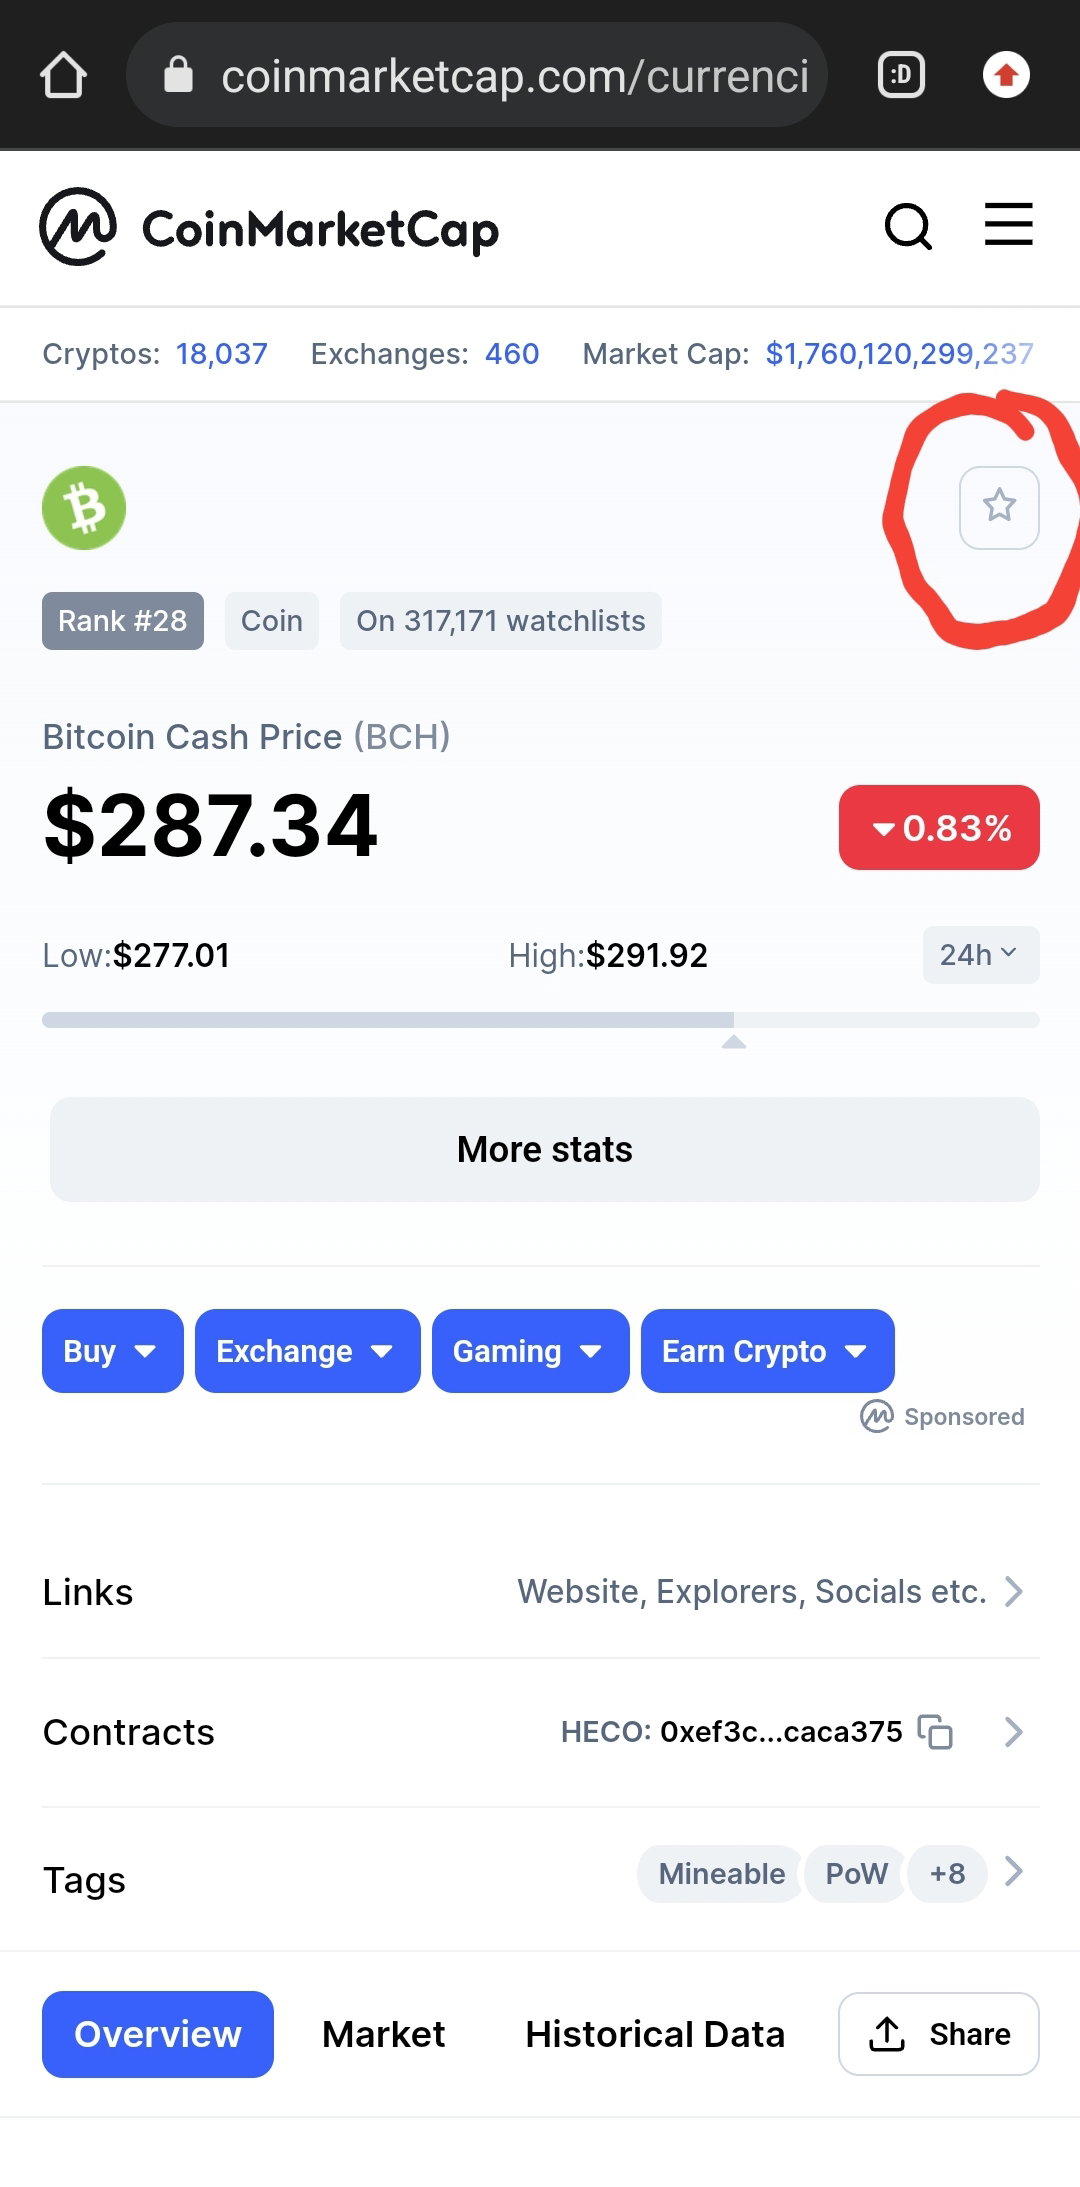
Task: Tap the URL address bar
Action: click(x=477, y=75)
